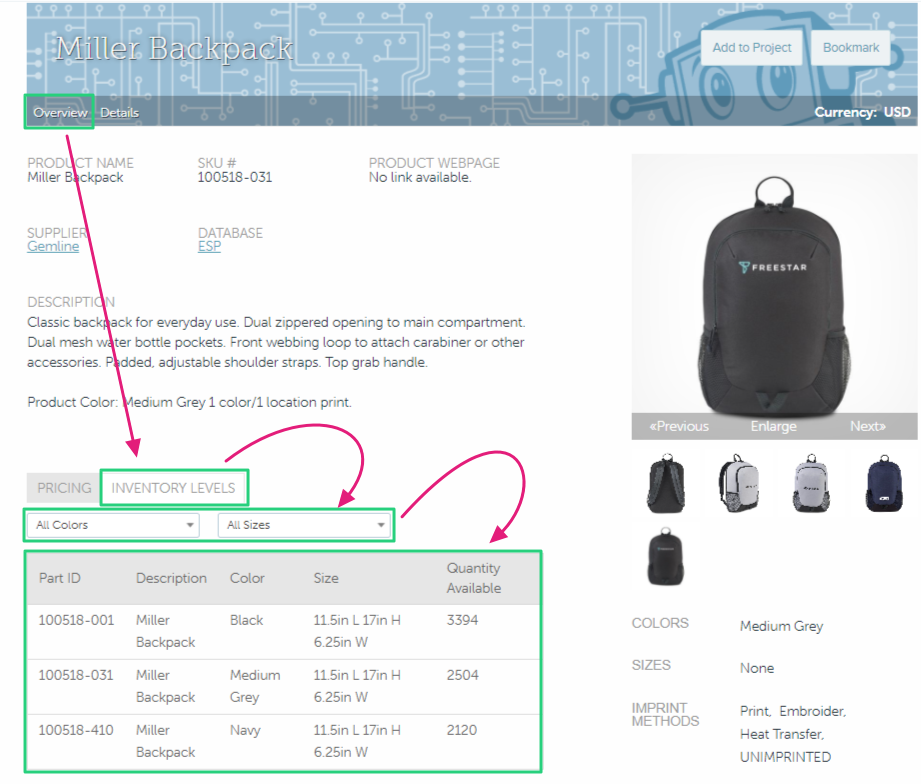The width and height of the screenshot is (921, 784).
Task: Open the Details tab
Action: point(120,113)
